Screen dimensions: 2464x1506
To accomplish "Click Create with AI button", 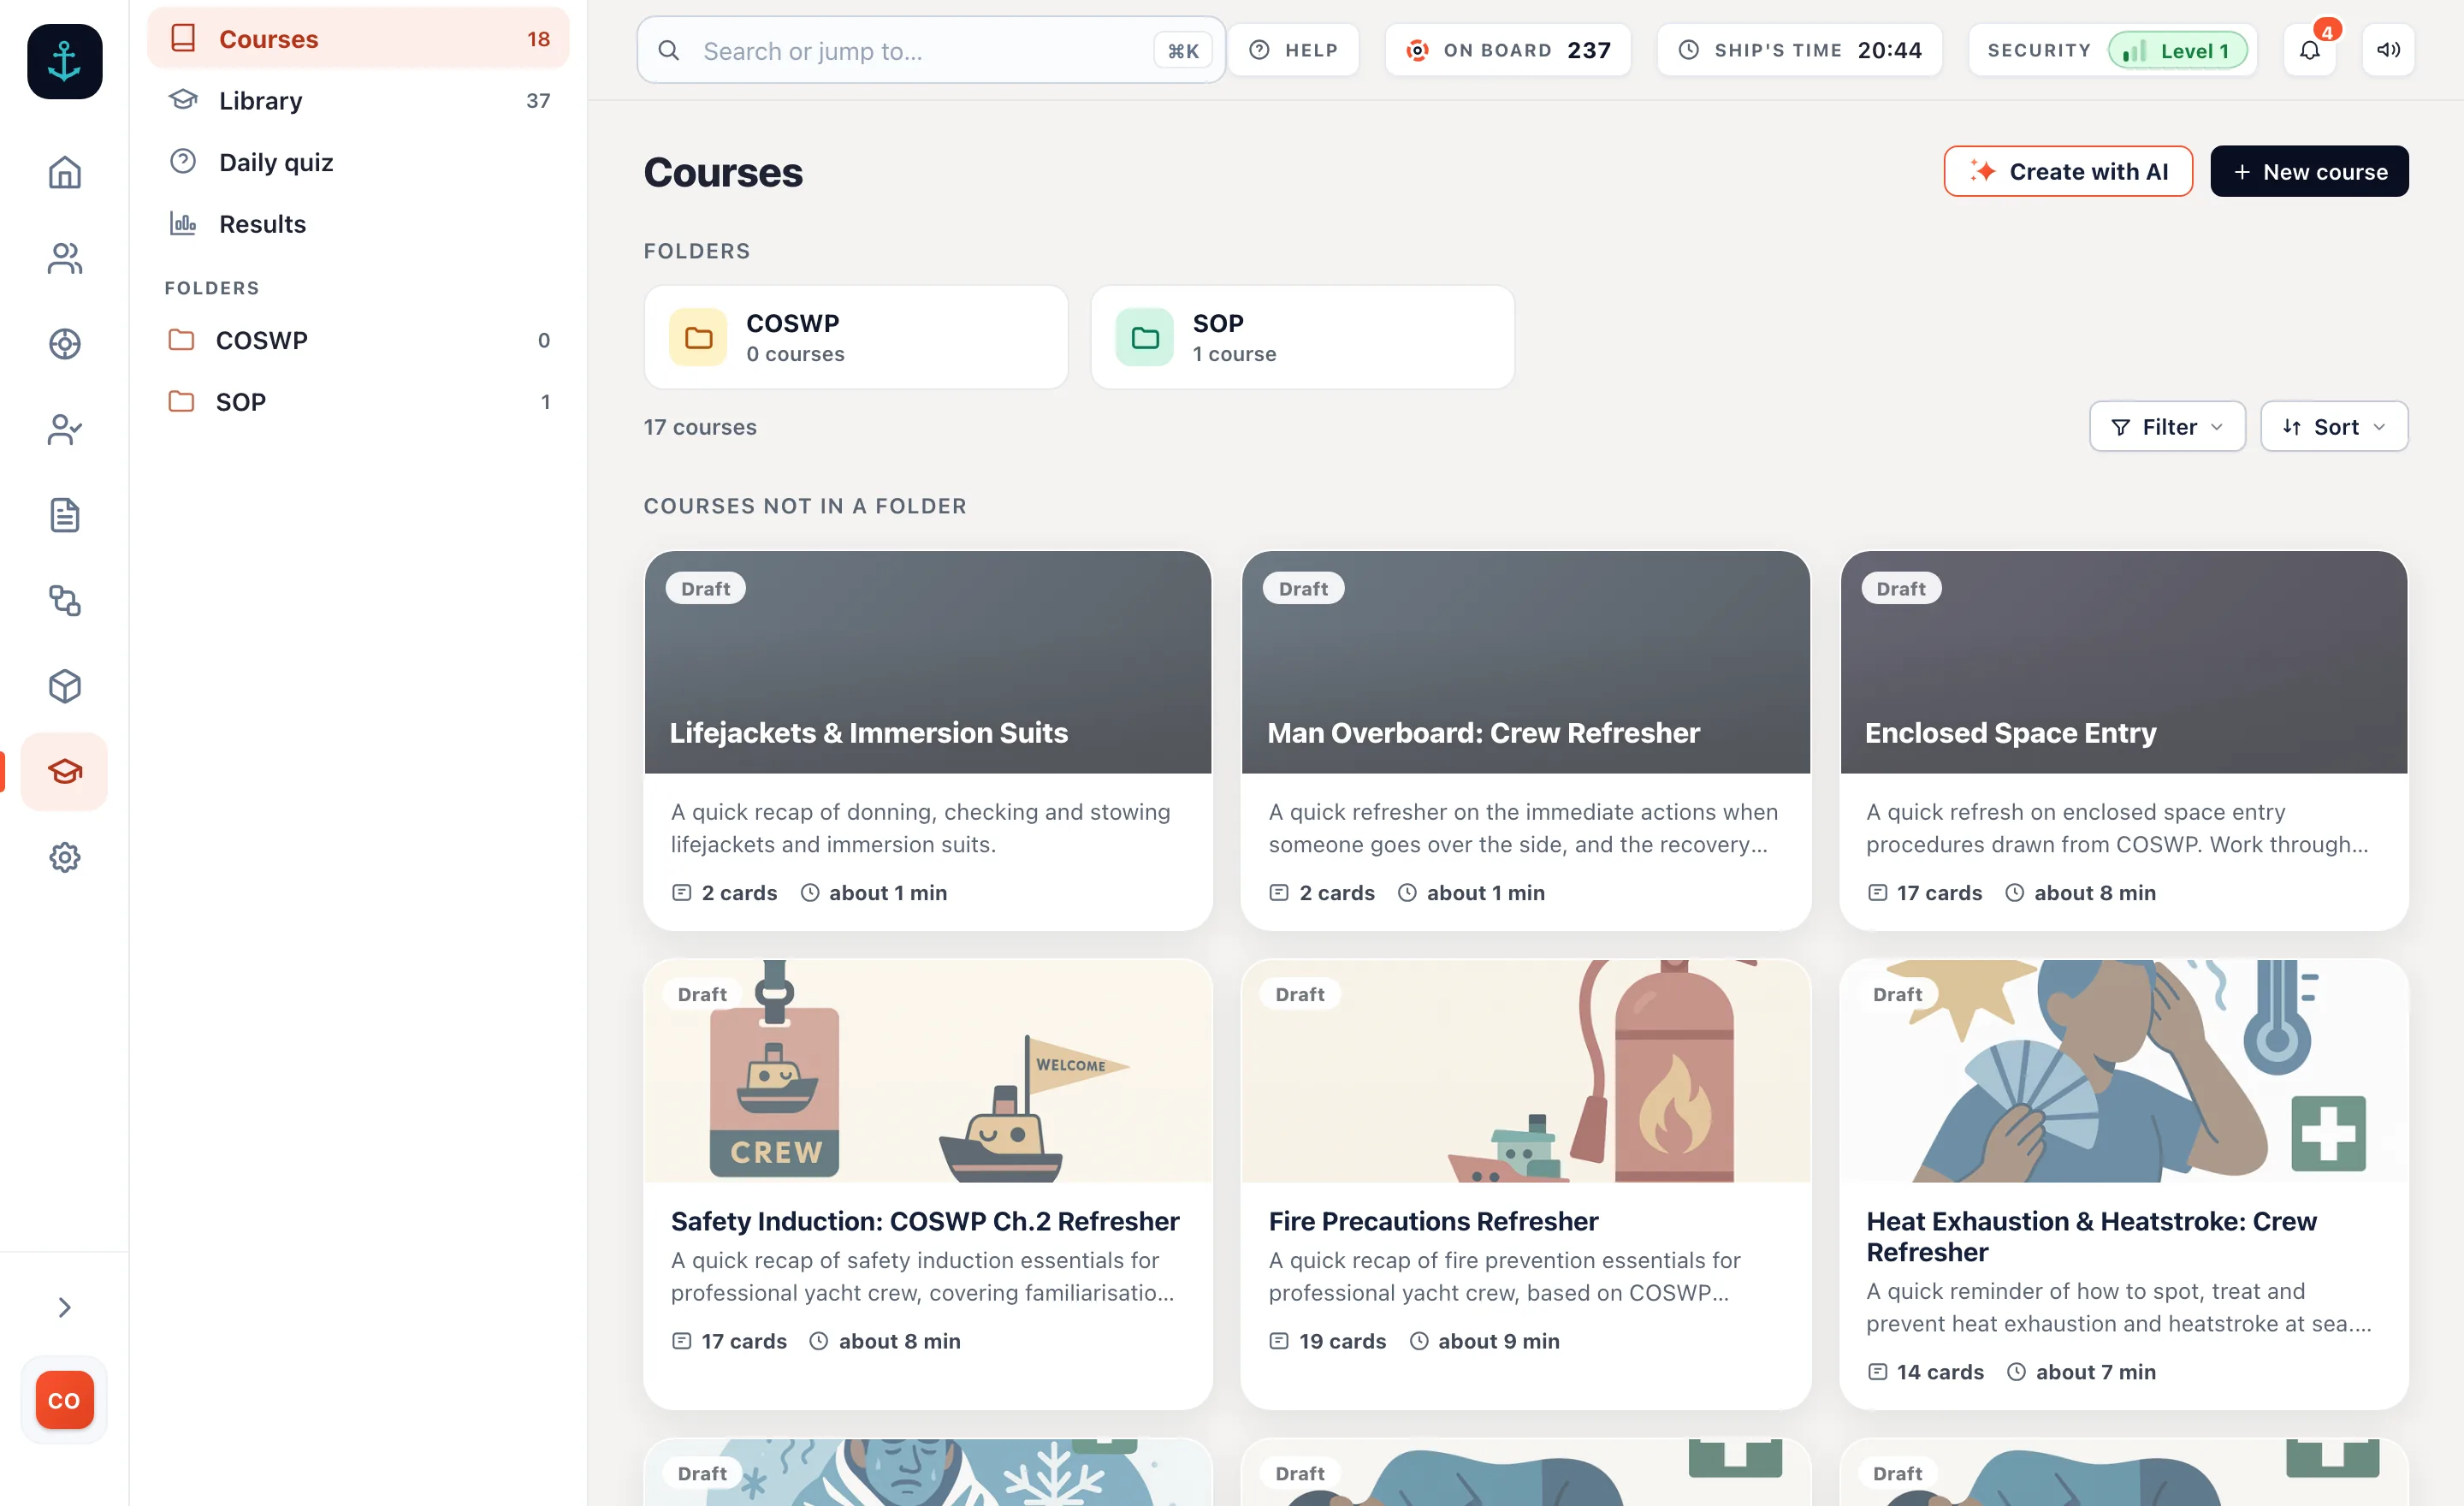I will 2068,171.
